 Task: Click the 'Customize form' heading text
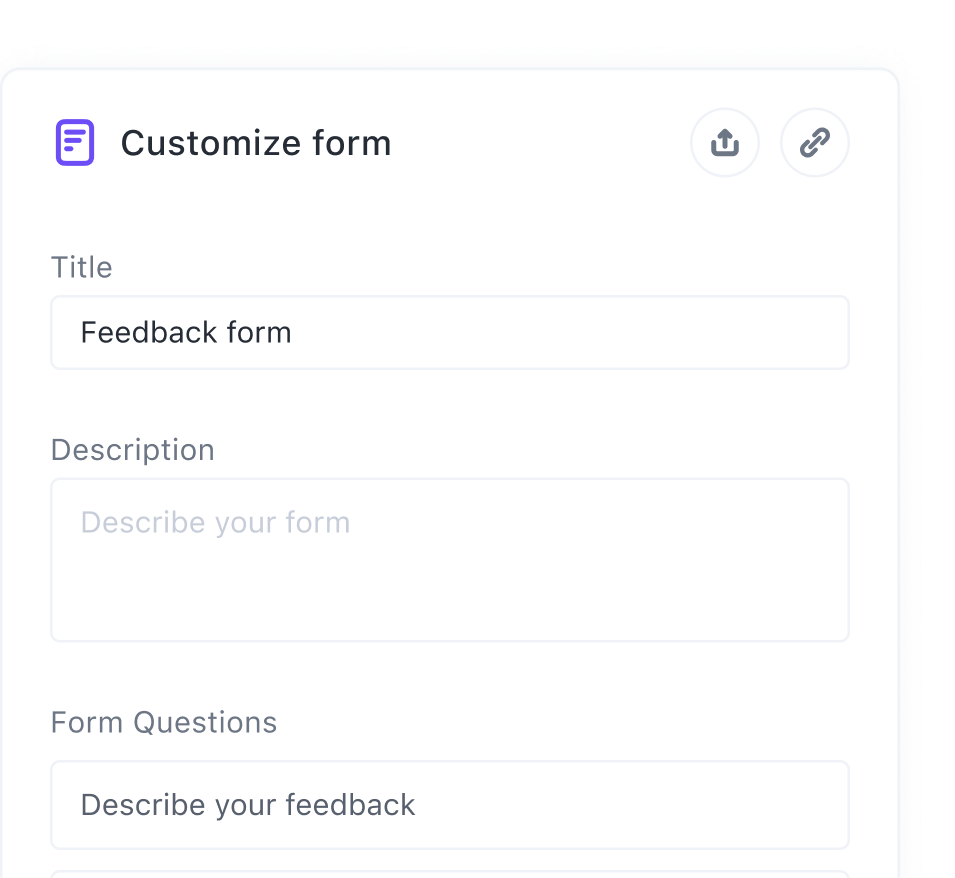pos(256,143)
